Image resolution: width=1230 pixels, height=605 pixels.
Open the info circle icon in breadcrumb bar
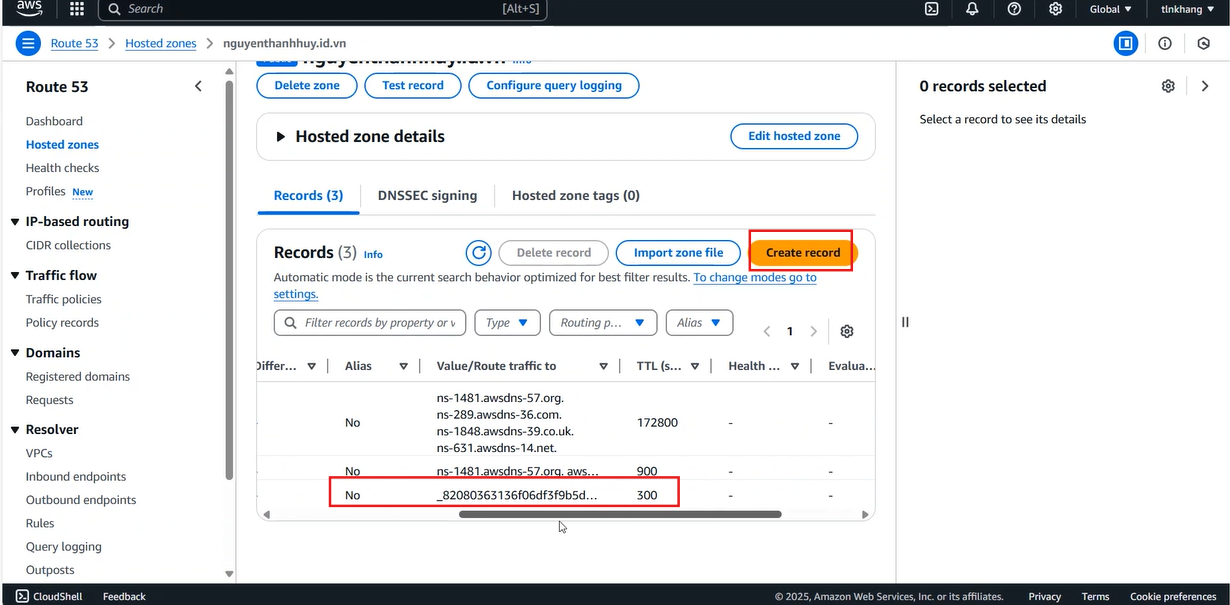pos(1165,43)
